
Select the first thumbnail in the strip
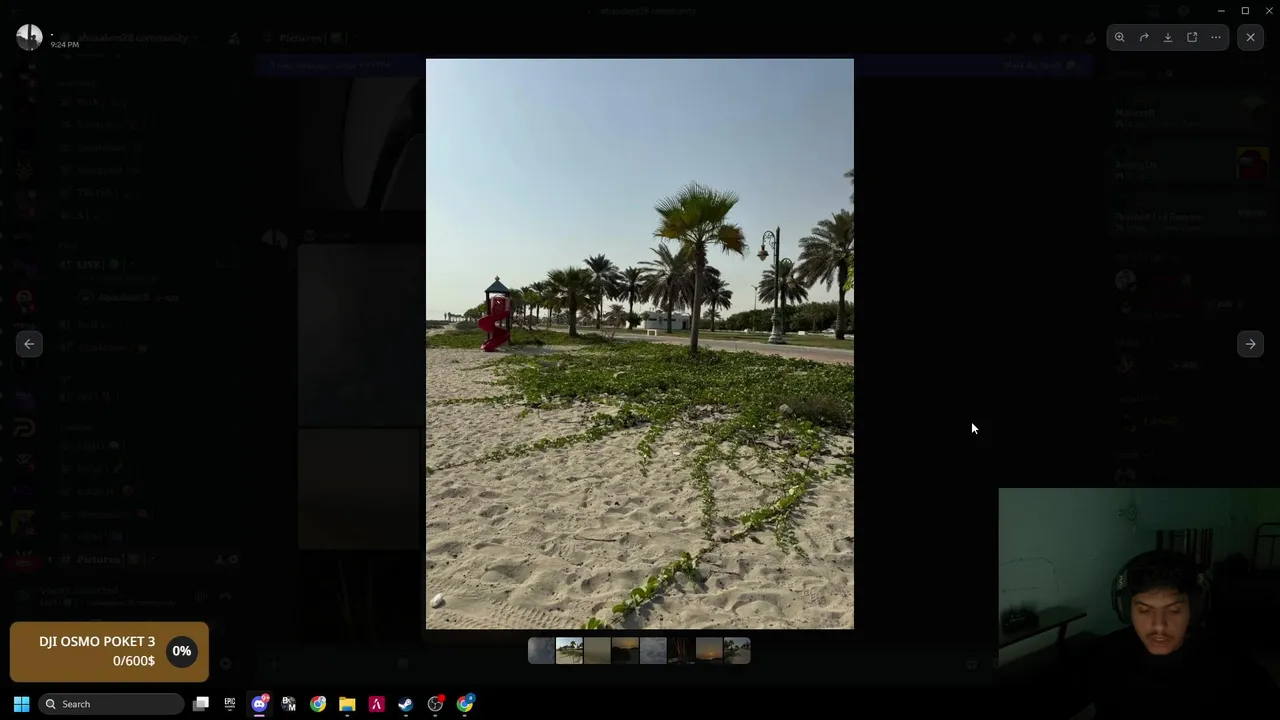tap(541, 651)
